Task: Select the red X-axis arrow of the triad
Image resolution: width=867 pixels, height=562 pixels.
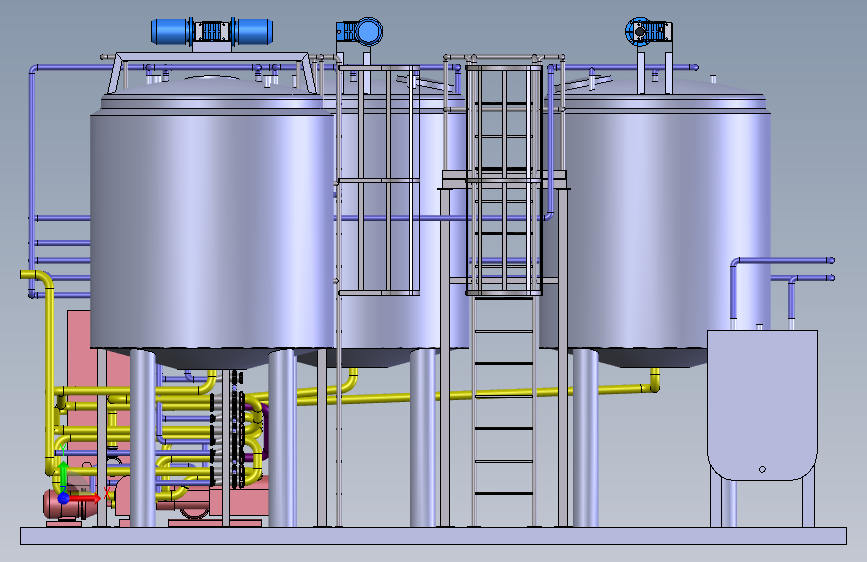Action: [85, 498]
